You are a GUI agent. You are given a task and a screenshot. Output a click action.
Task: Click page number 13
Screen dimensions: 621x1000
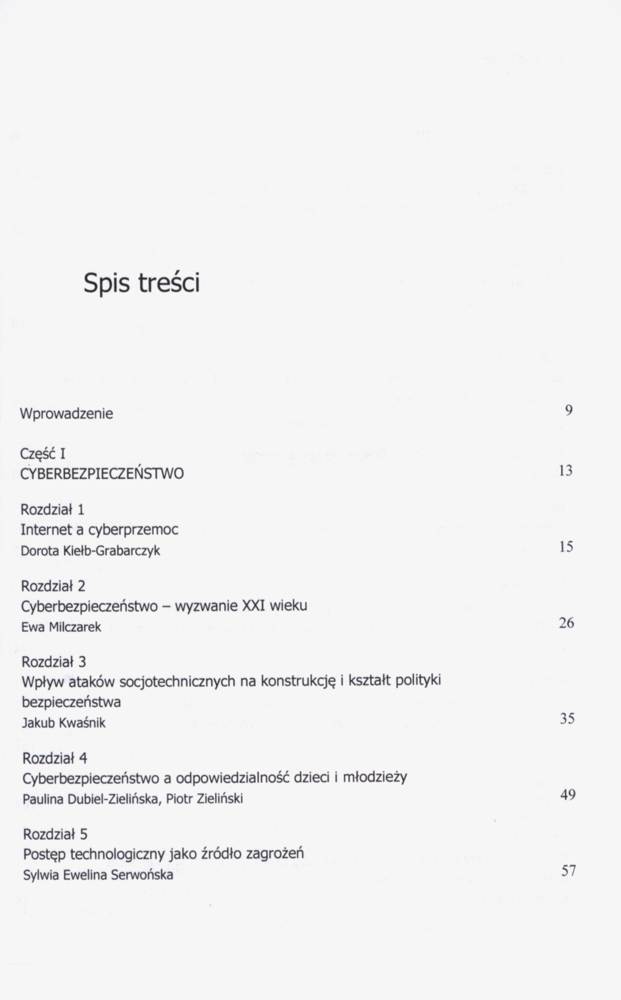[x=565, y=470]
